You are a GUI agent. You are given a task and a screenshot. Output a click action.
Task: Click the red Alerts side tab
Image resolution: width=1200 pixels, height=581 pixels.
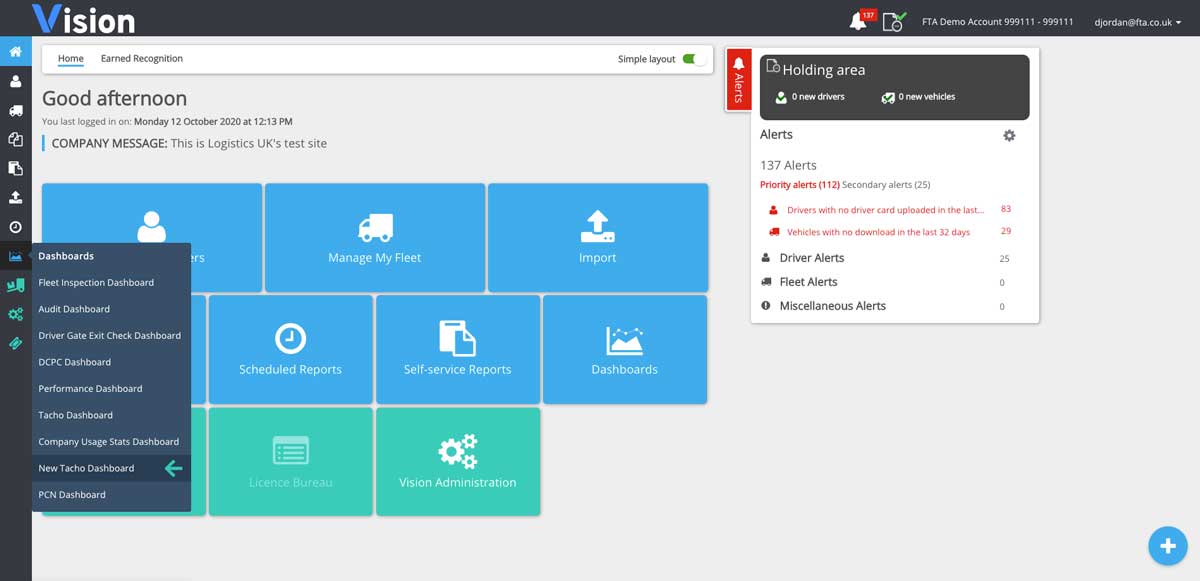(739, 78)
